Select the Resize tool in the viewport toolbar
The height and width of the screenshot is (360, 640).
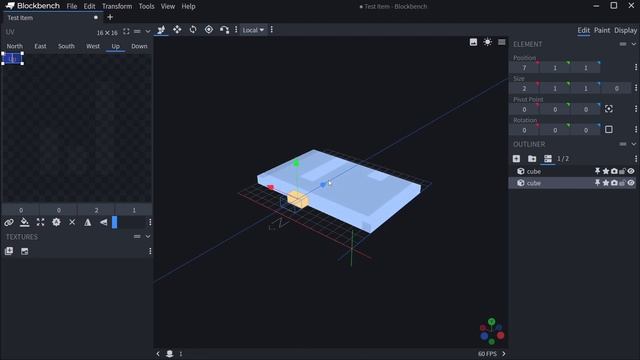click(x=161, y=30)
